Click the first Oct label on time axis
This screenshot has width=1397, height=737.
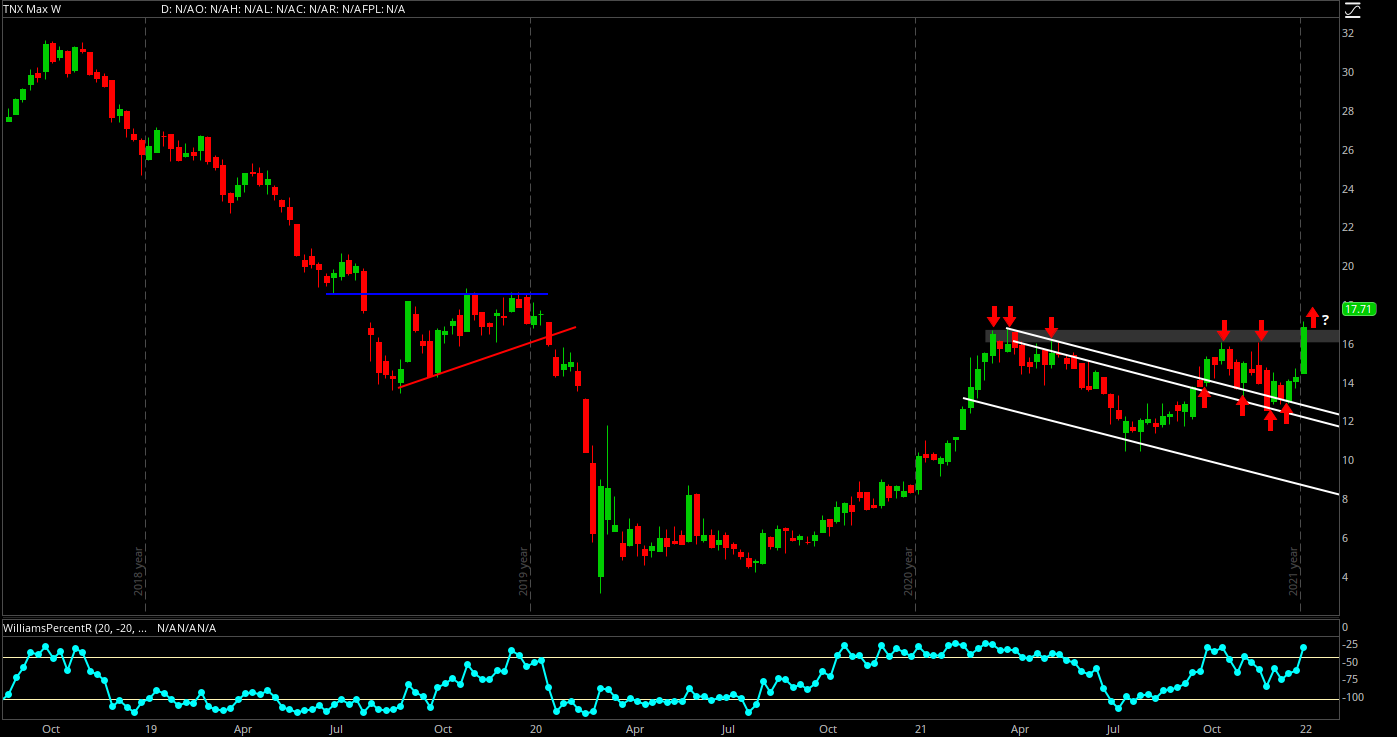click(51, 729)
